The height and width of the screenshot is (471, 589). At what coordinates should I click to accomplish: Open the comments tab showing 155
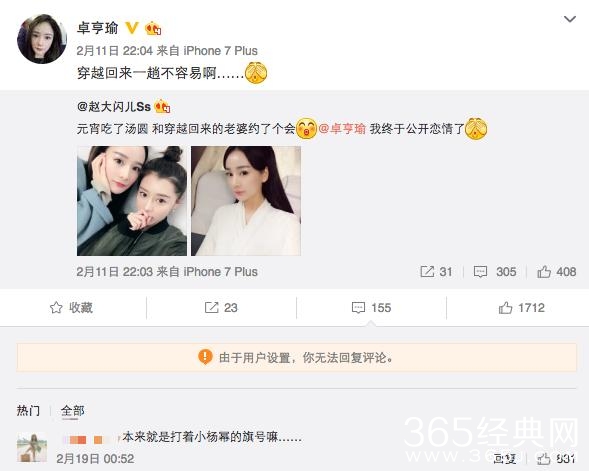coord(371,308)
